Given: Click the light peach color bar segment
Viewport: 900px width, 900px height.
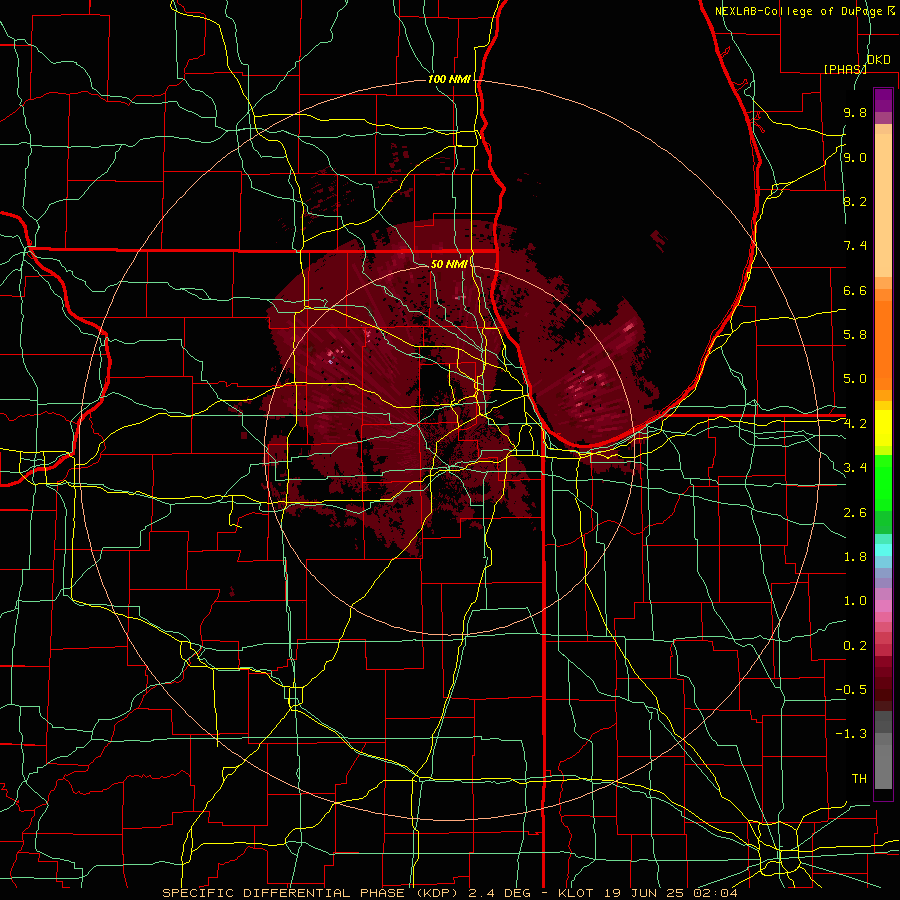Looking at the screenshot, I should pos(883,207).
